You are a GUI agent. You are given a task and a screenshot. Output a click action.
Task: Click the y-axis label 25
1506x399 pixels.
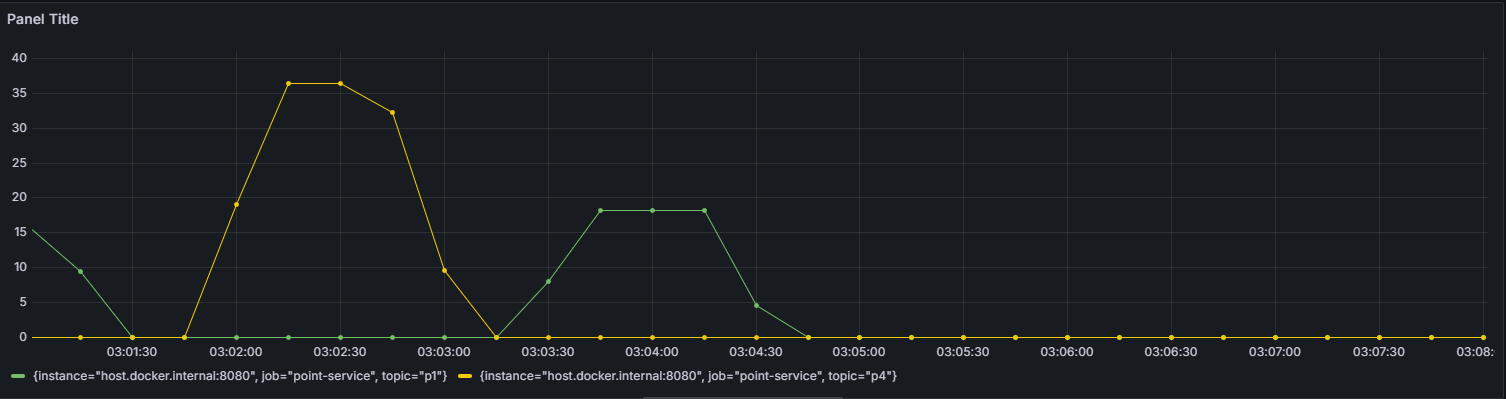tap(19, 163)
